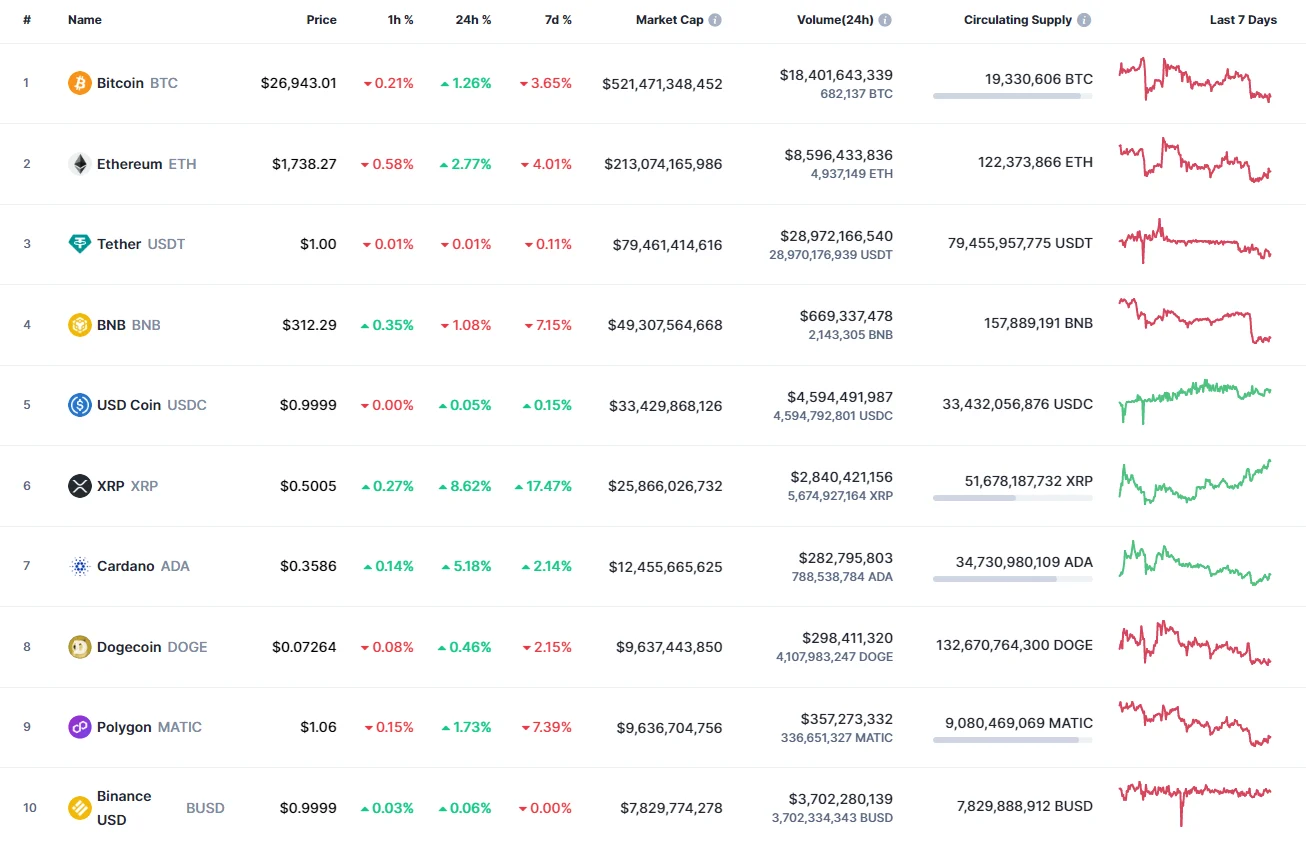Open the Volume(24h) info tooltip icon
This screenshot has width=1306, height=841.
[x=885, y=18]
